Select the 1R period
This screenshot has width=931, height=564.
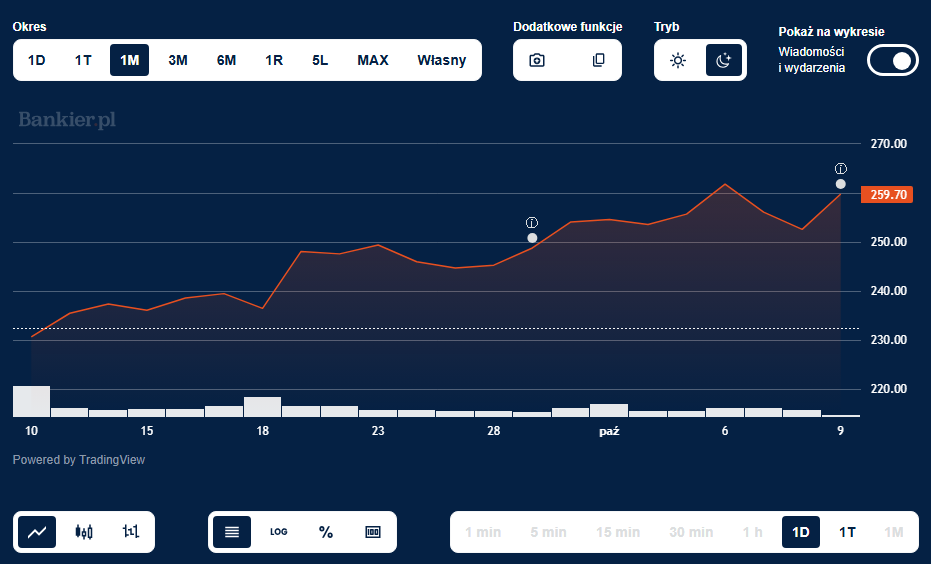tap(274, 60)
